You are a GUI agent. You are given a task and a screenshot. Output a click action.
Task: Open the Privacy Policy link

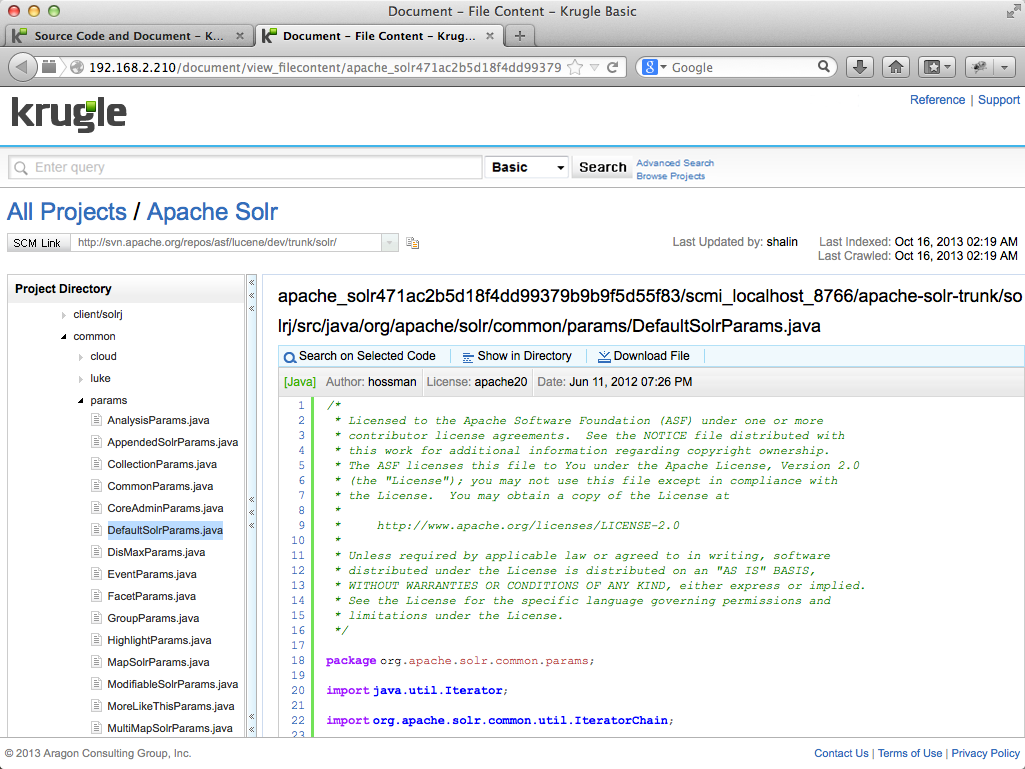tap(985, 753)
